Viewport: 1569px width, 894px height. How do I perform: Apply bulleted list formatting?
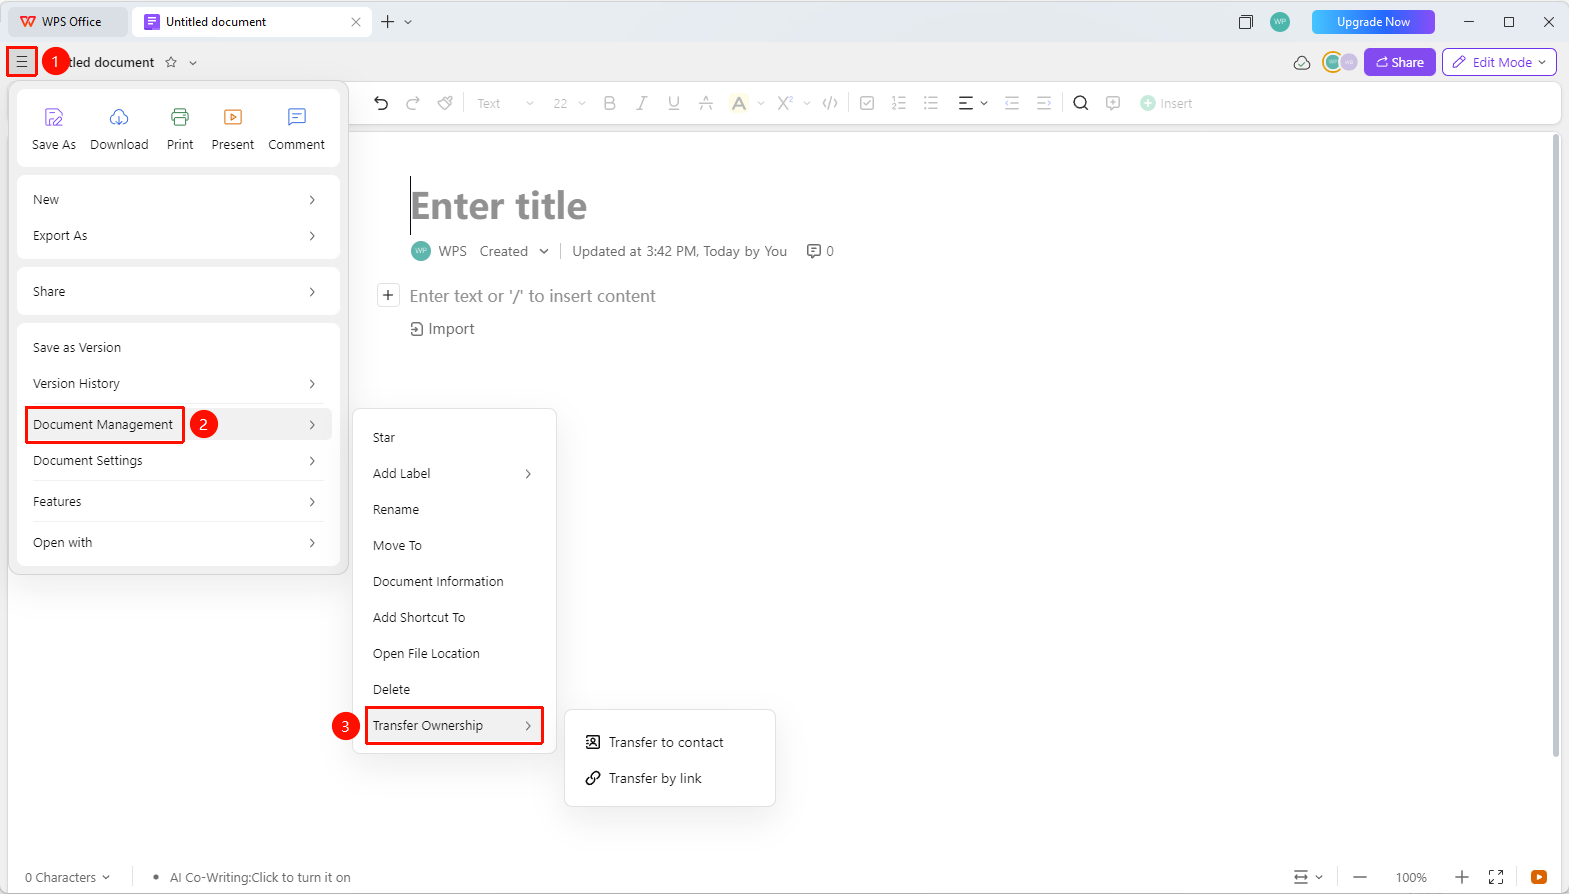click(931, 103)
